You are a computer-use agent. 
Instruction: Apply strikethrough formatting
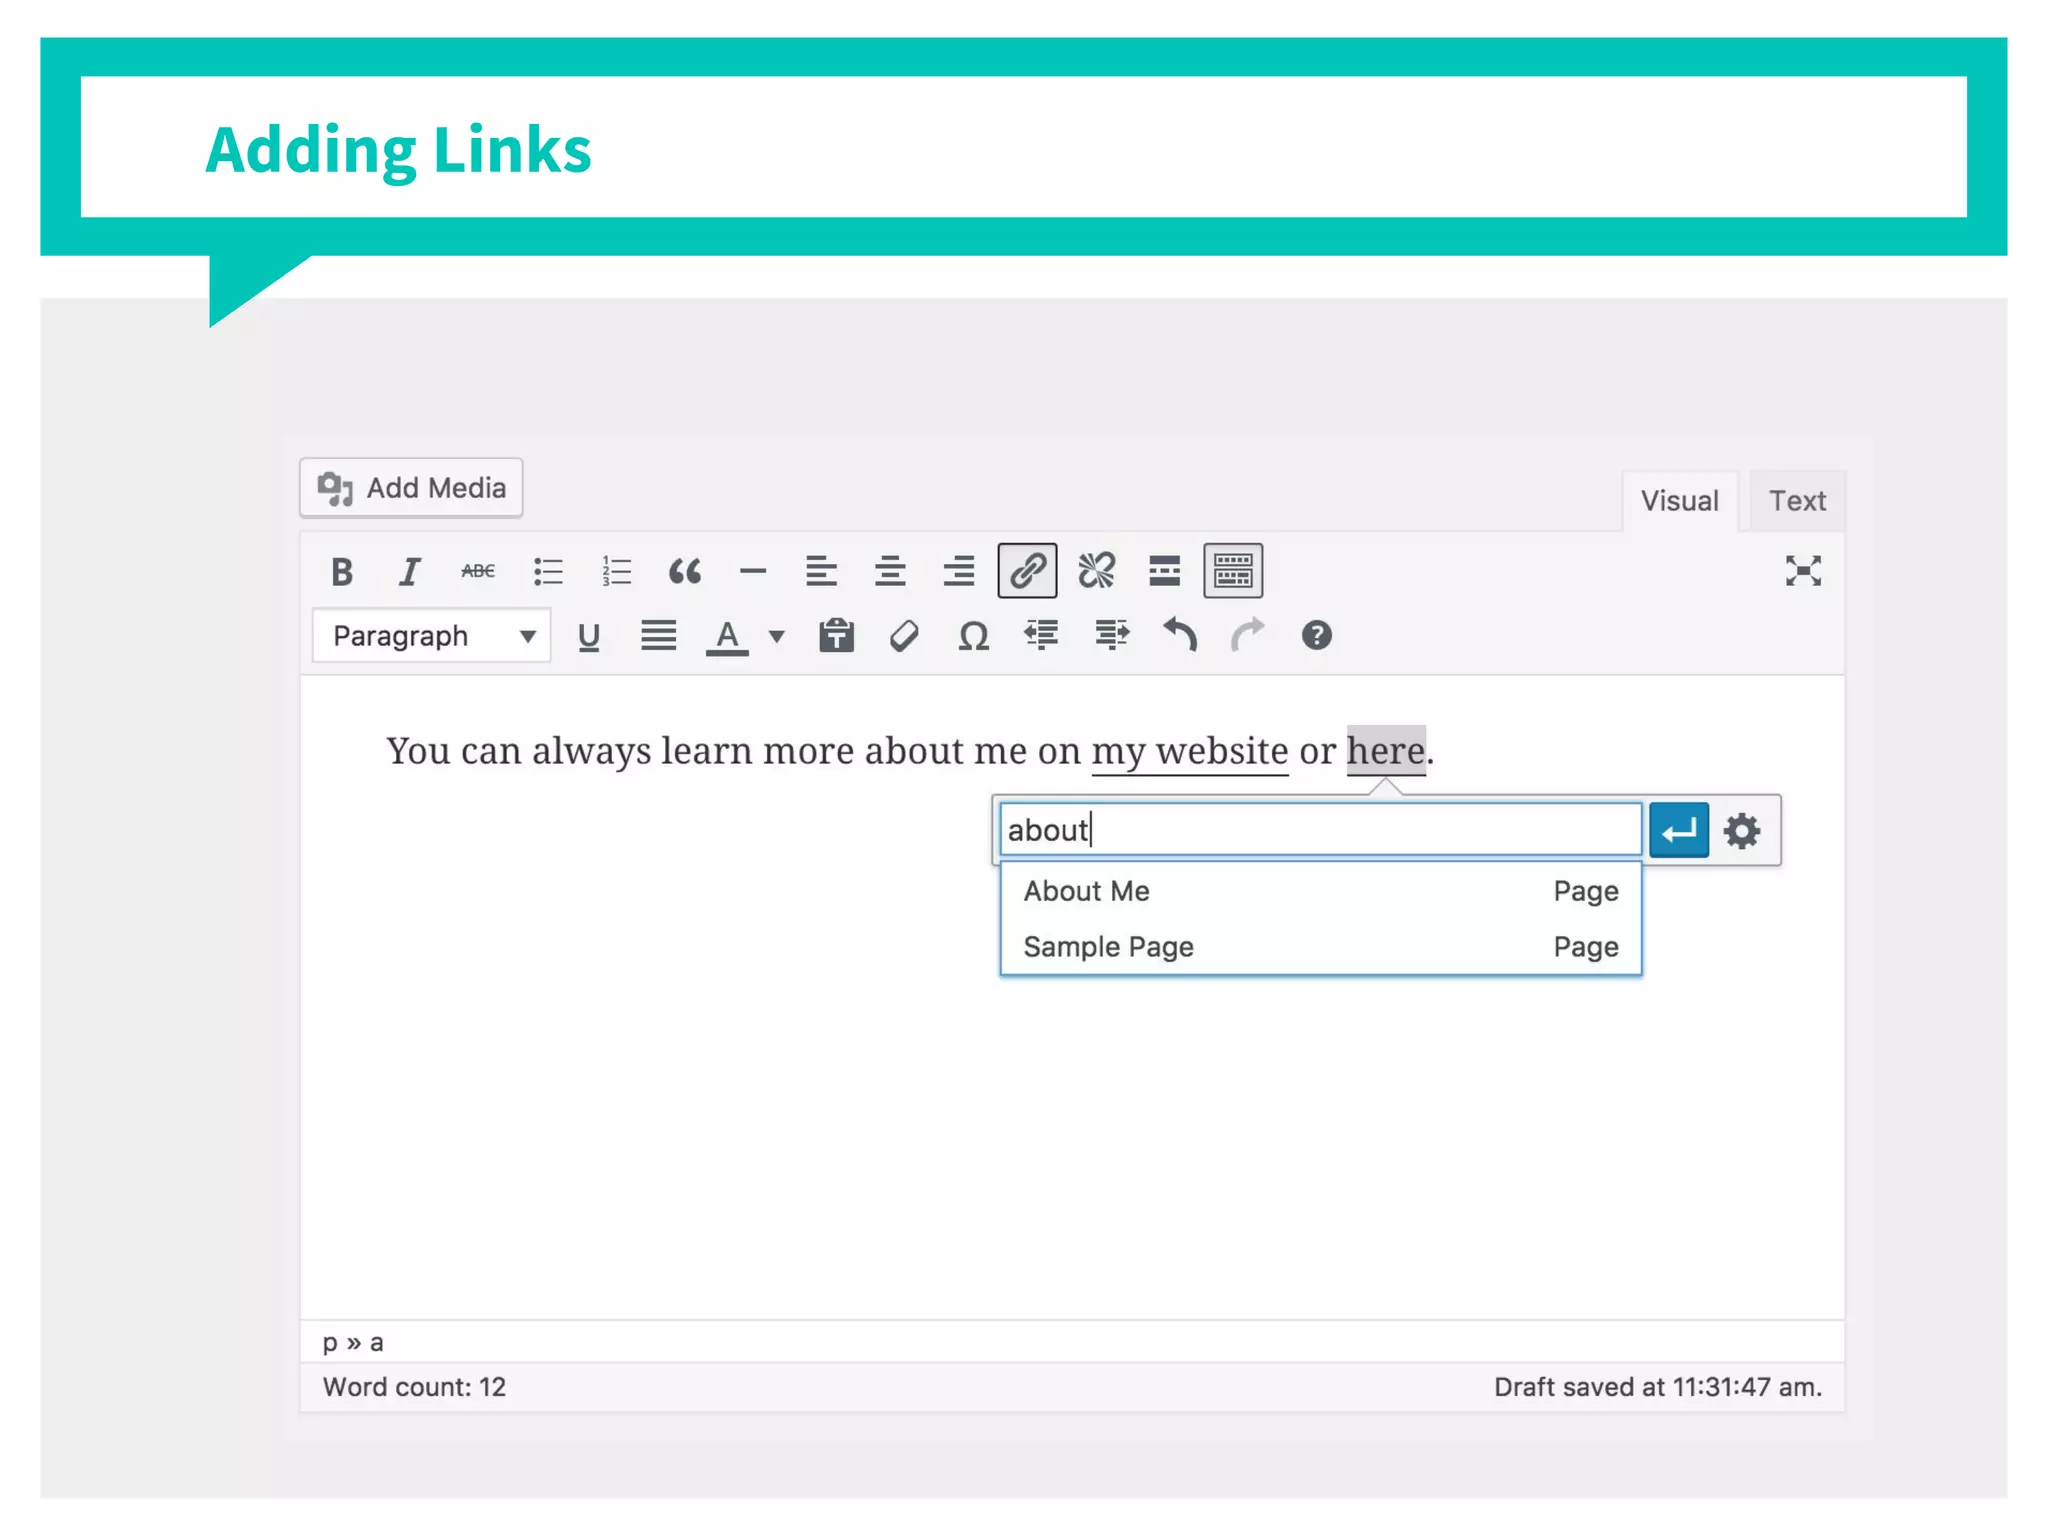coord(478,572)
